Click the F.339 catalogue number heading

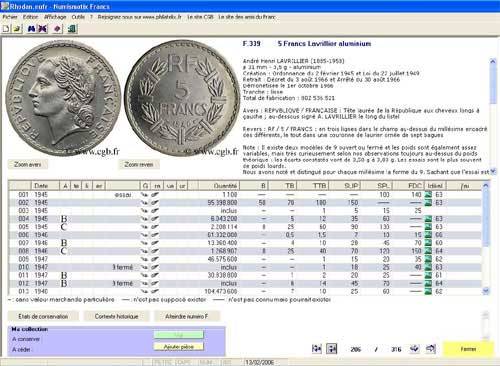point(251,44)
